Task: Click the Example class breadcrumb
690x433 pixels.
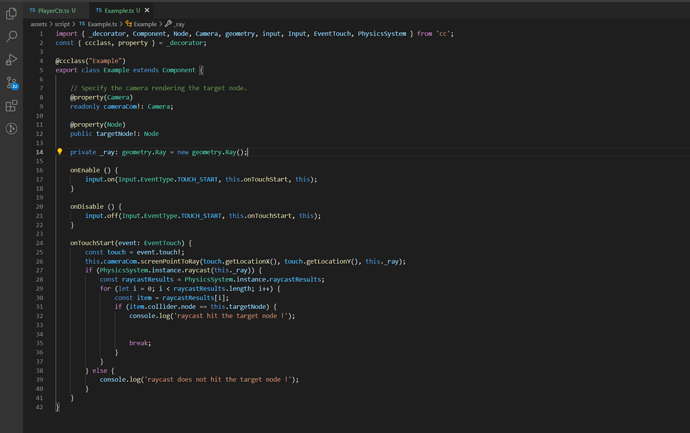Action: (x=145, y=23)
